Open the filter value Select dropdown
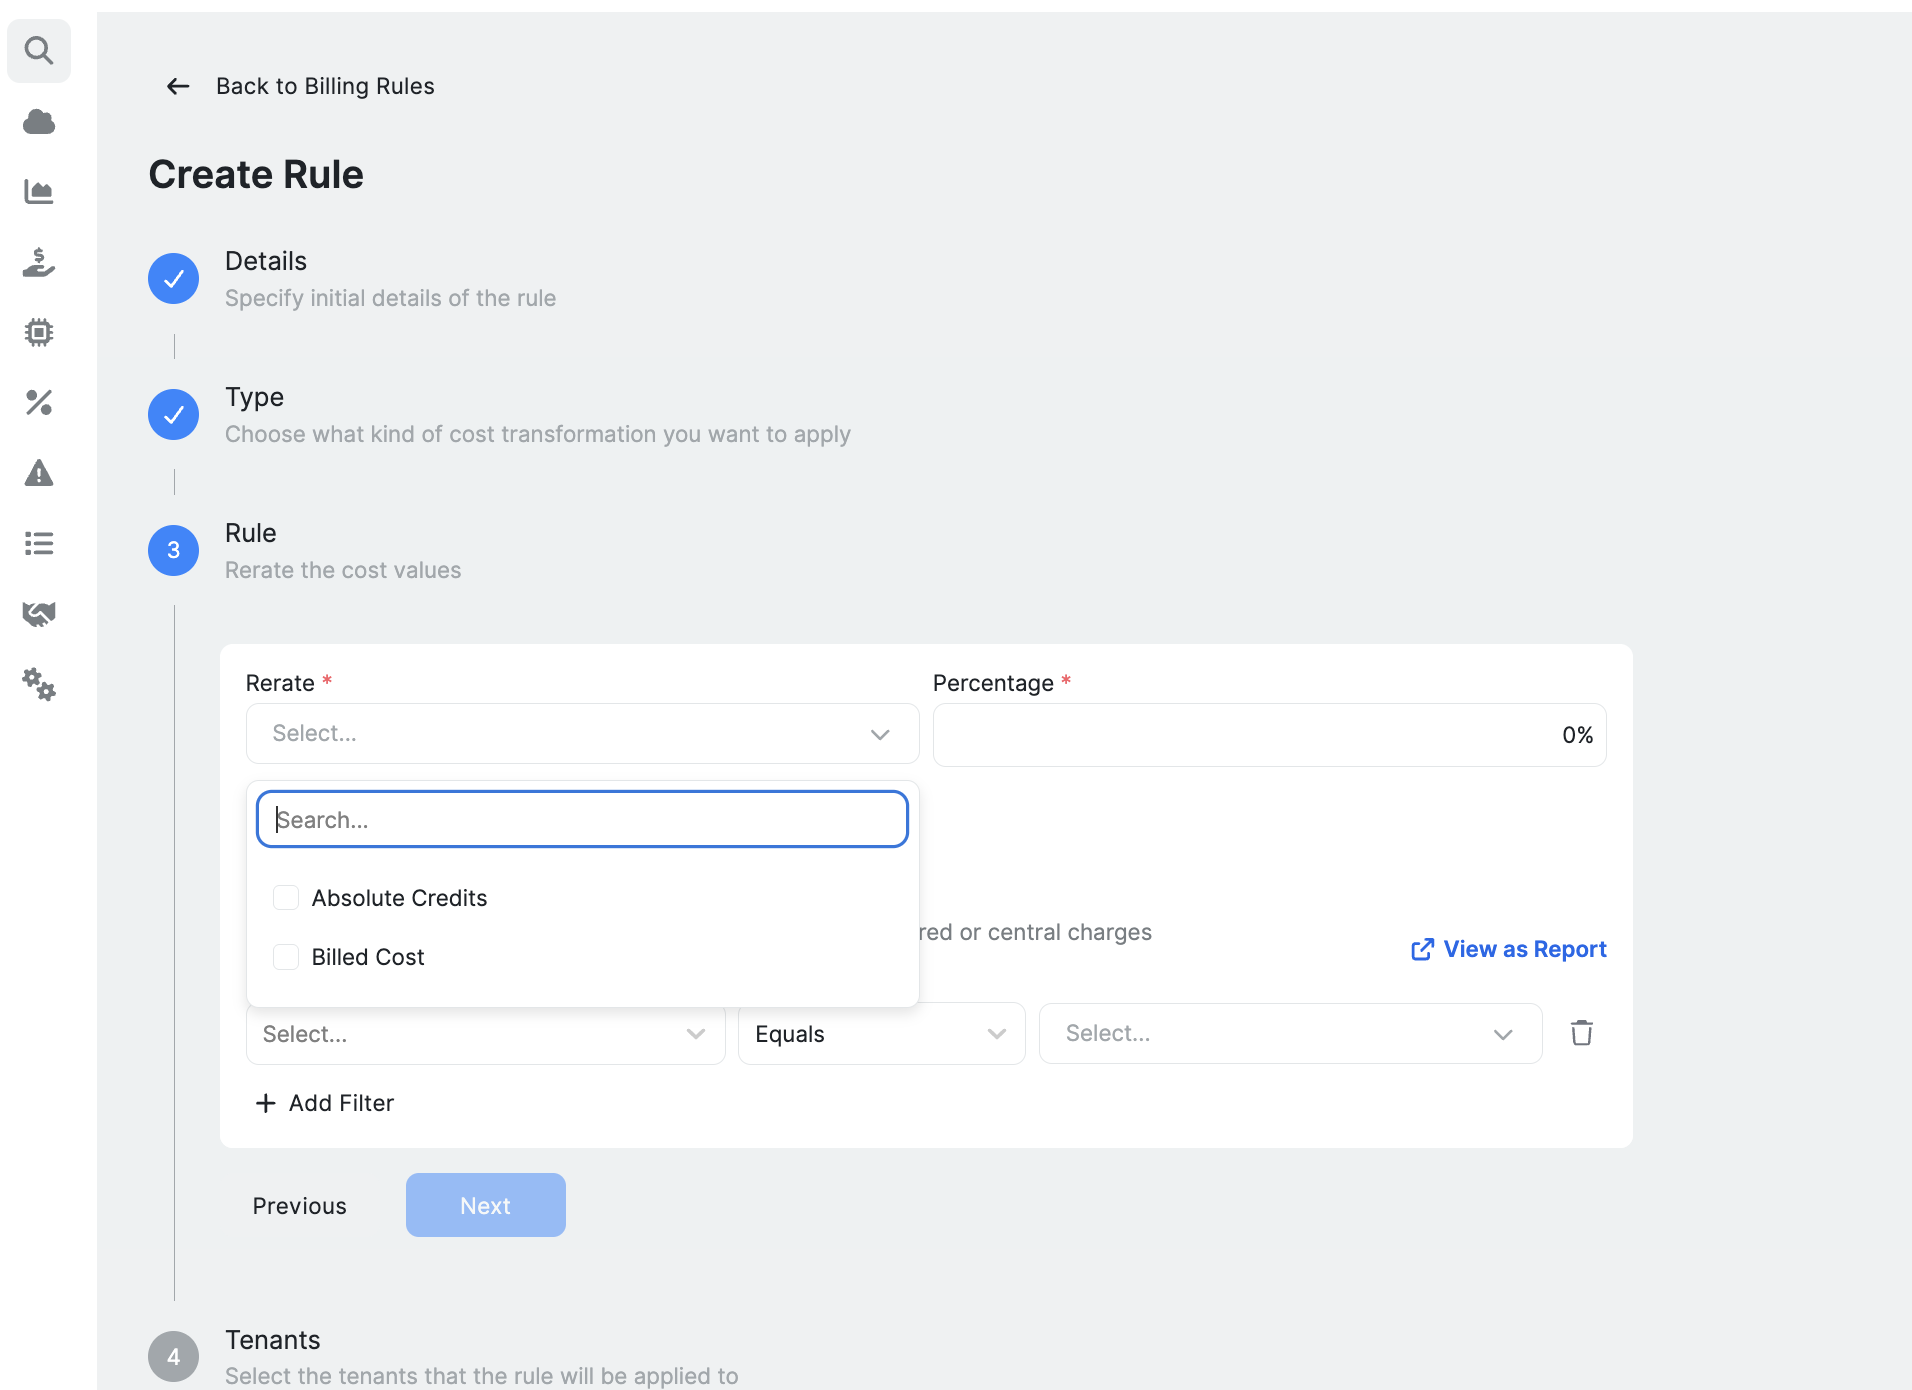This screenshot has width=1912, height=1390. coord(1290,1034)
